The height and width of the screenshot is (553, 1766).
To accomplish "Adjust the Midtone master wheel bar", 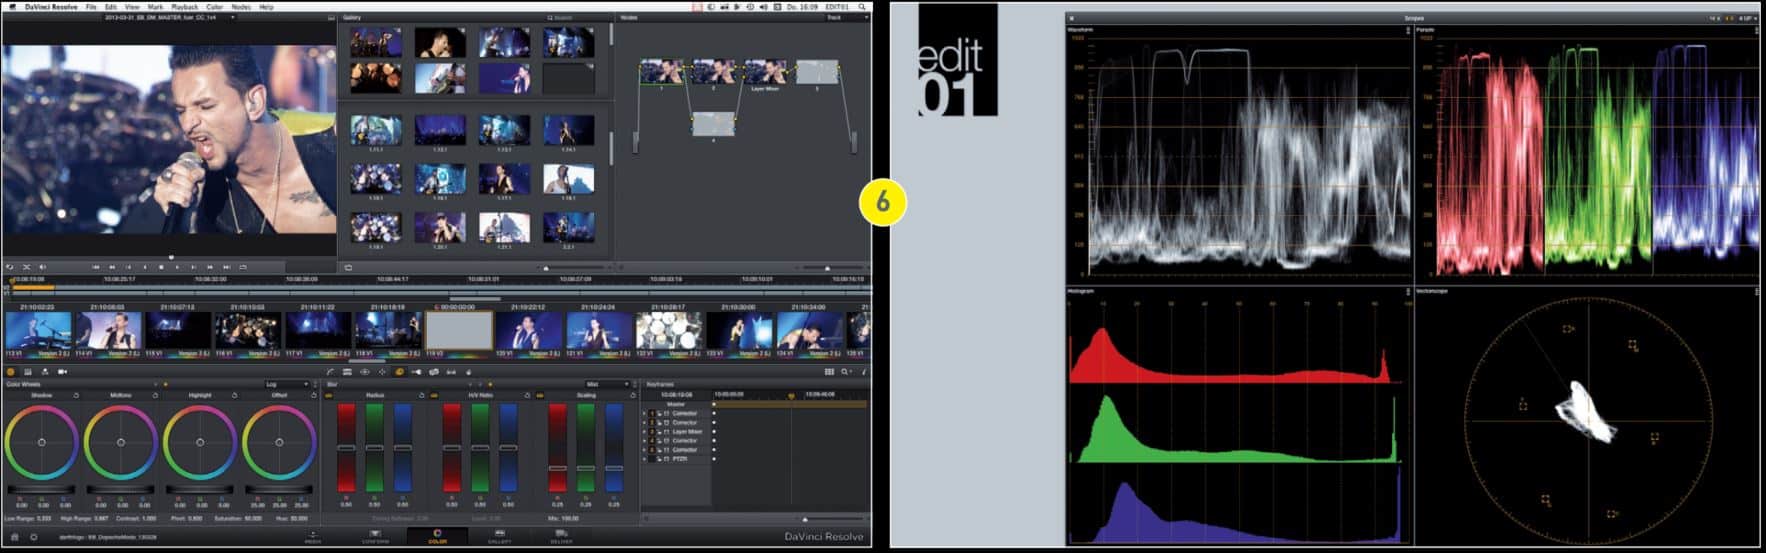I will click(120, 490).
